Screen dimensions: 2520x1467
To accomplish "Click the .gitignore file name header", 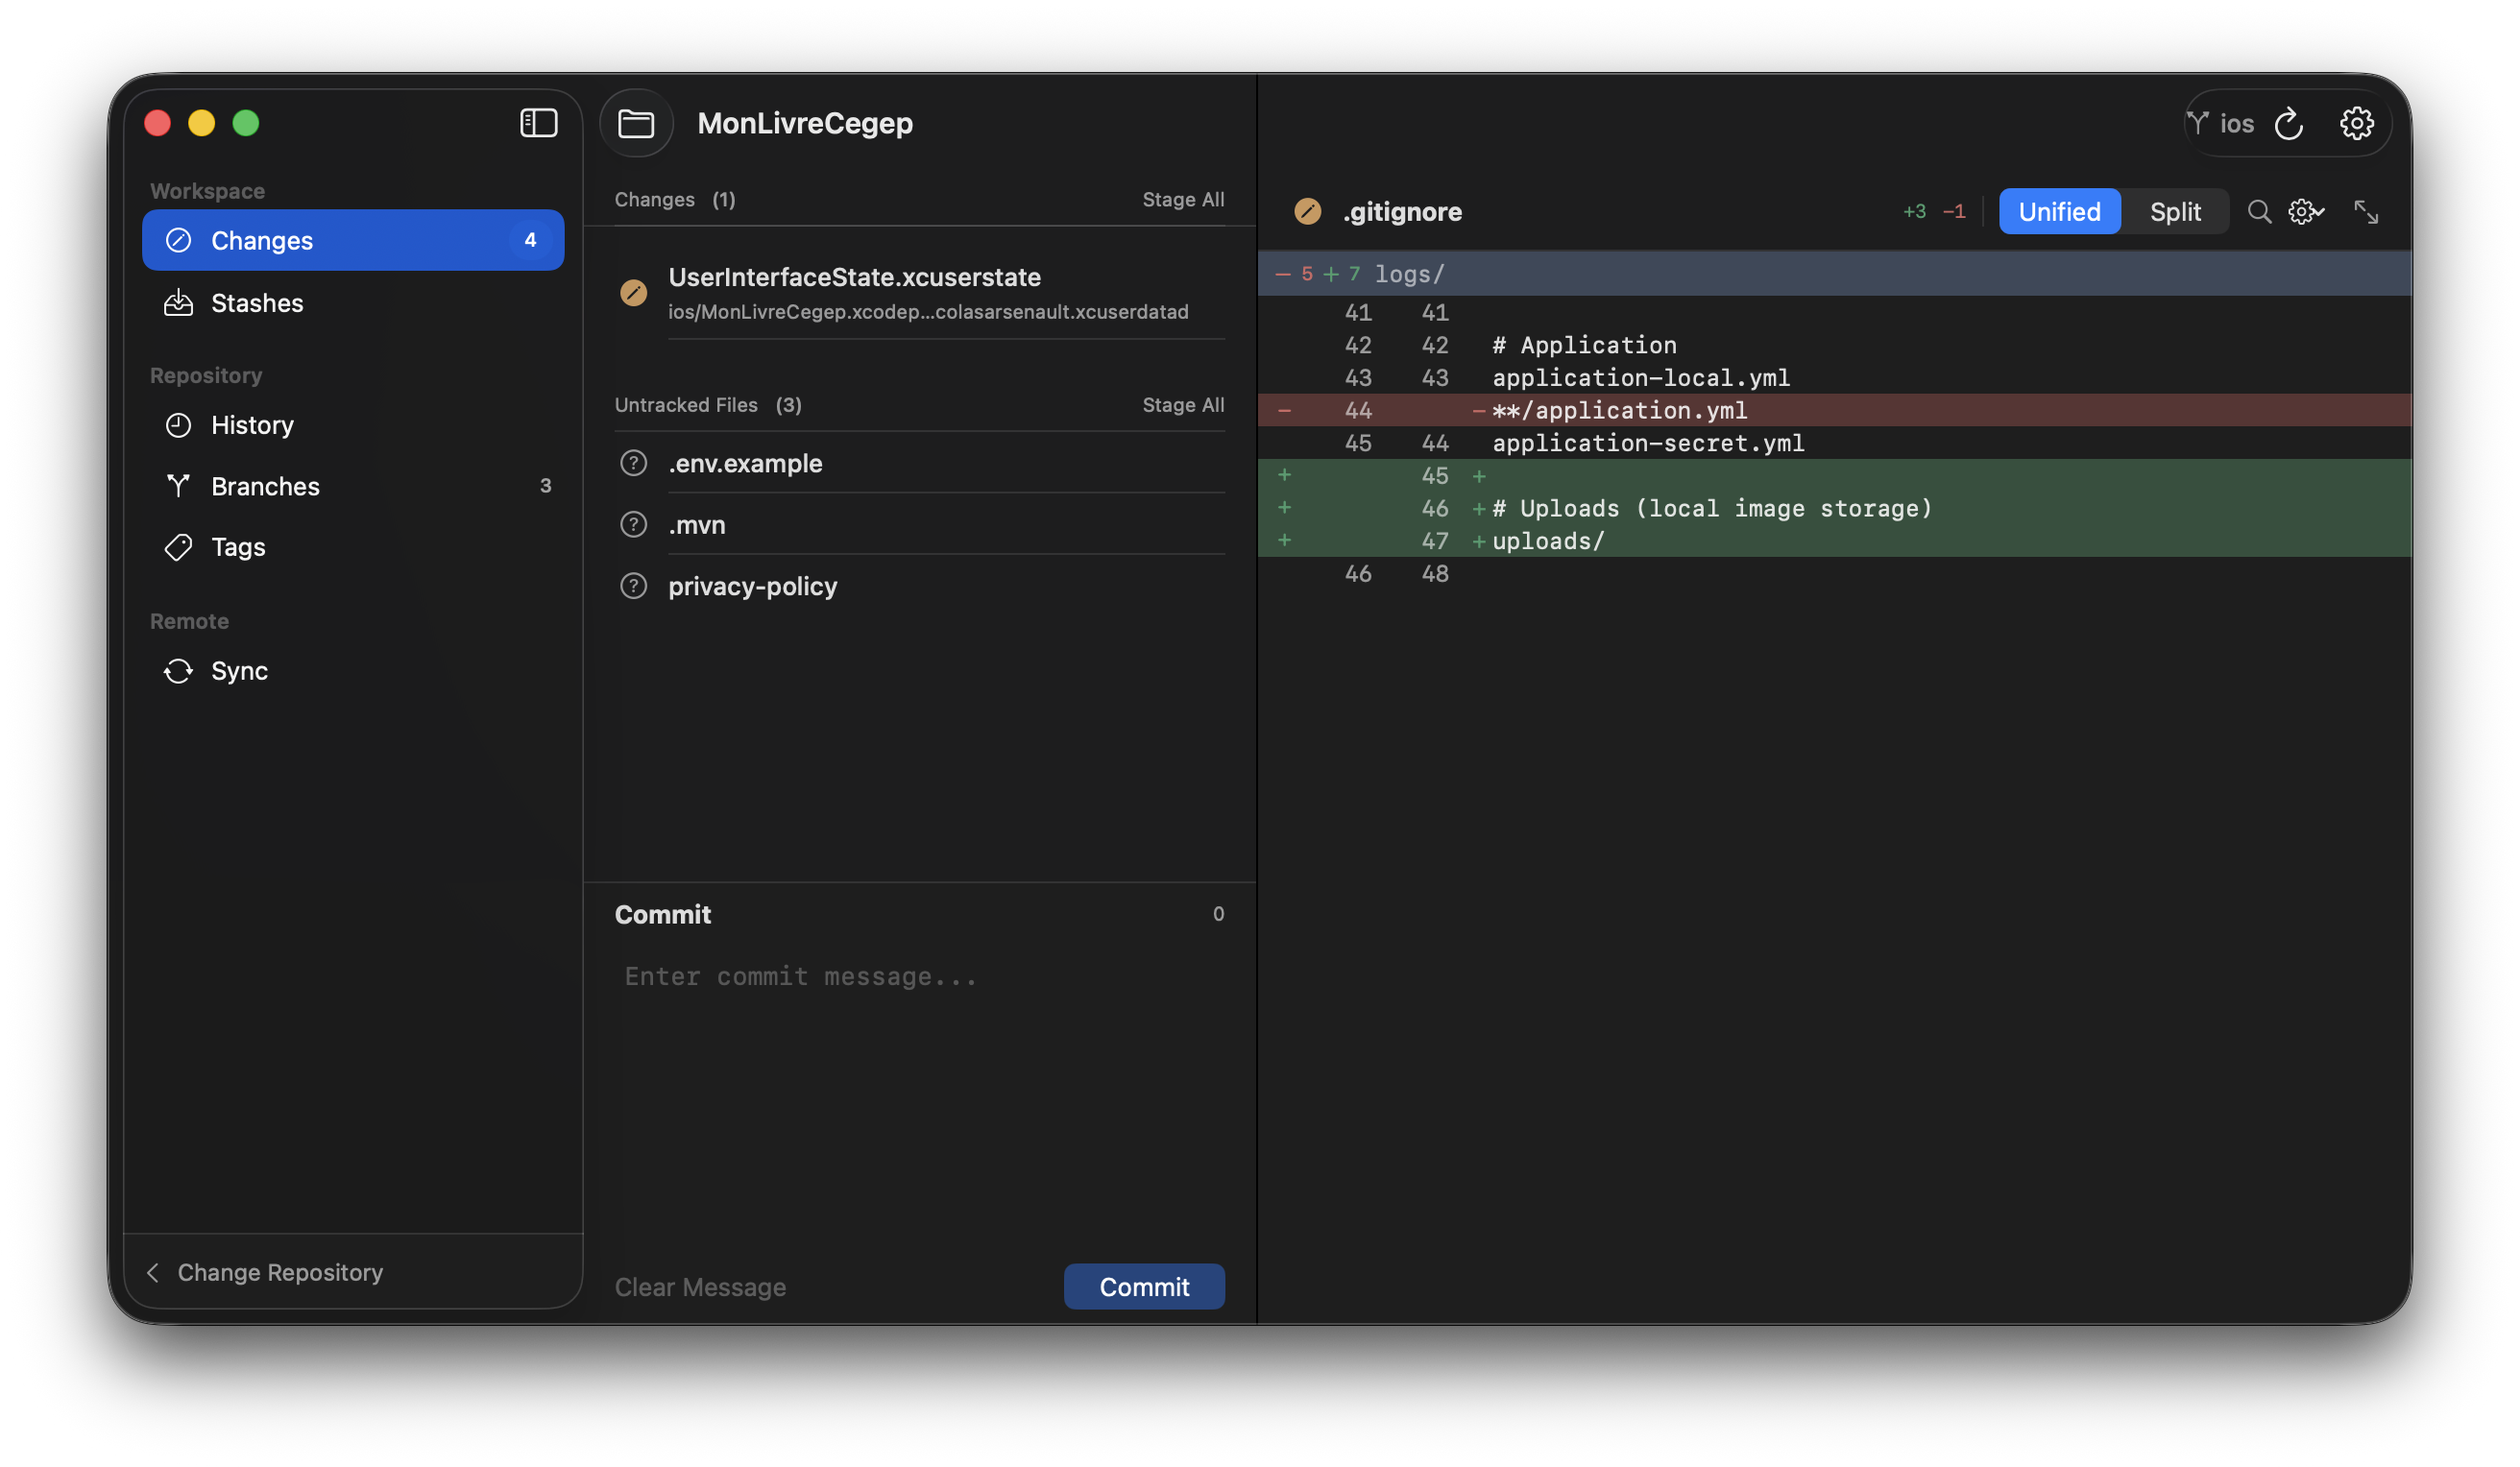I will click(x=1402, y=212).
